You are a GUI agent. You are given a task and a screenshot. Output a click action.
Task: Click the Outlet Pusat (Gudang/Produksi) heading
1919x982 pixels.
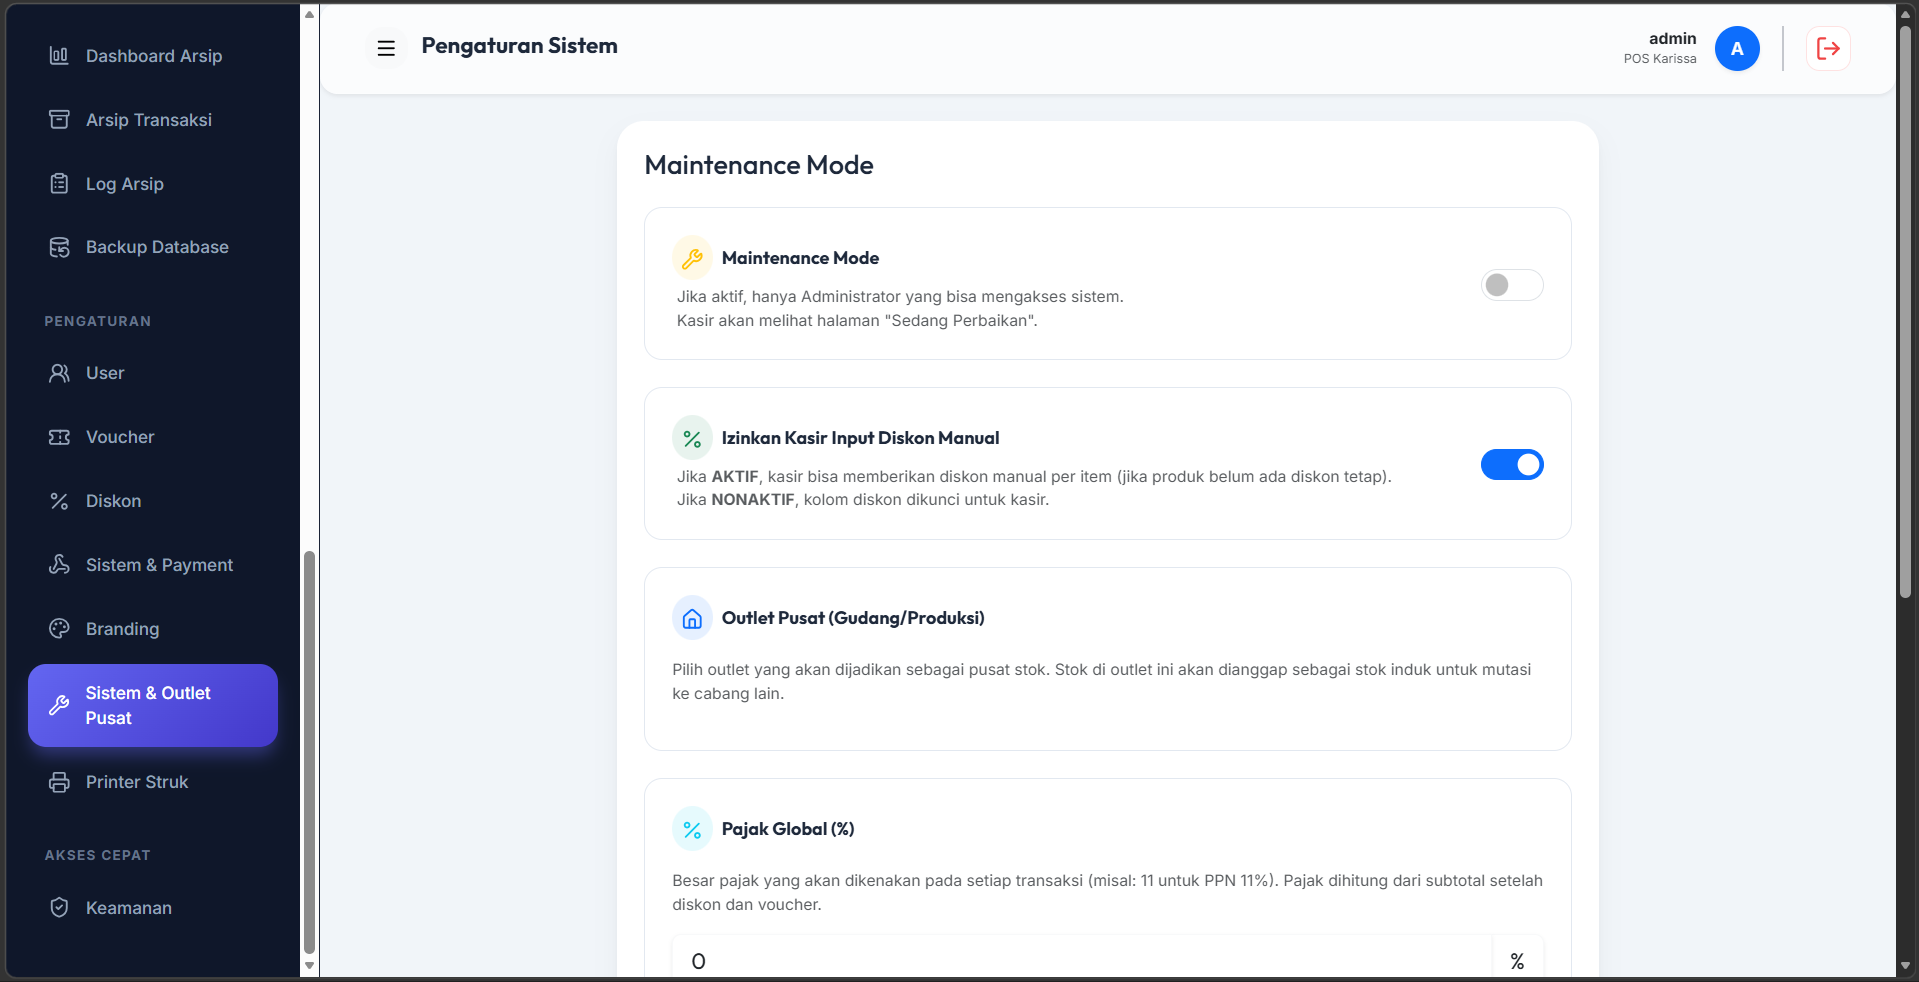point(853,618)
